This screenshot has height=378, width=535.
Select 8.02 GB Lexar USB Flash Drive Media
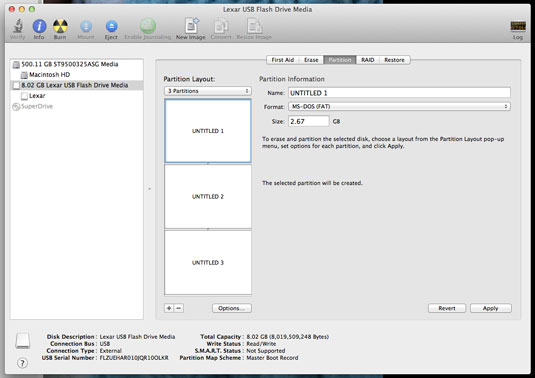(77, 85)
